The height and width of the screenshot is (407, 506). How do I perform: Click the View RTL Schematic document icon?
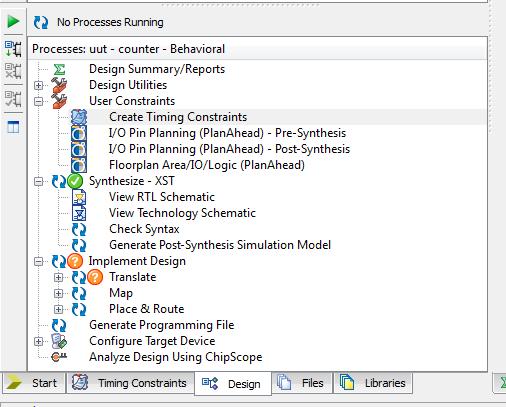79,197
